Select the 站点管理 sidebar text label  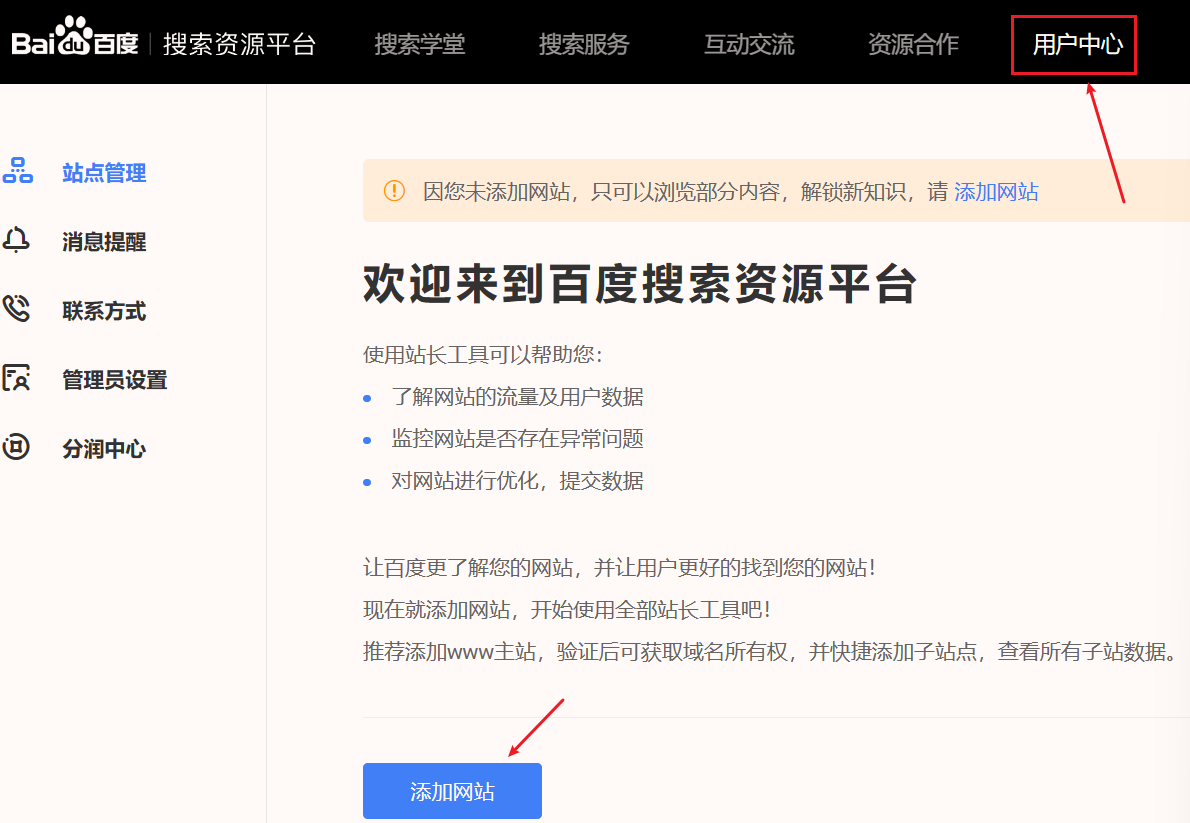(x=104, y=173)
